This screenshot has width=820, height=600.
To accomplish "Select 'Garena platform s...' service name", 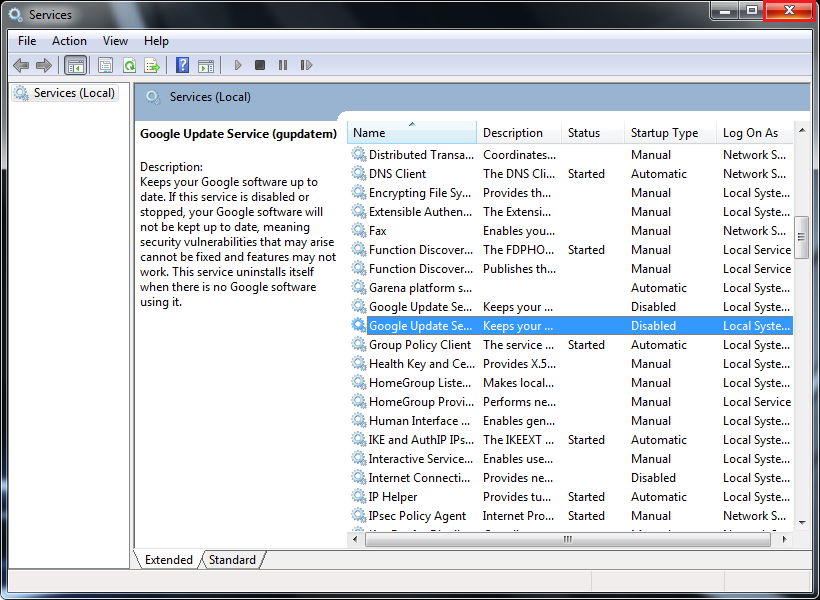I will tap(420, 288).
